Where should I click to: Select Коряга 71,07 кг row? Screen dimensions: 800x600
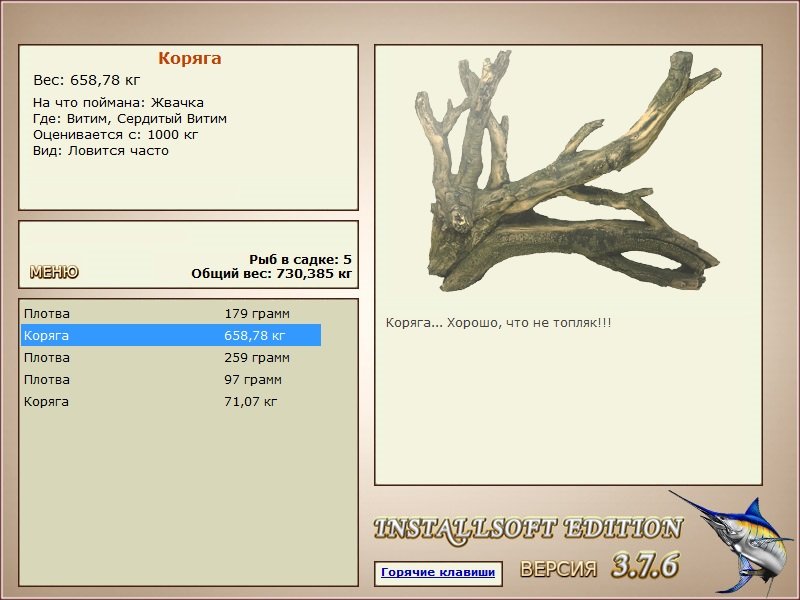(x=171, y=401)
